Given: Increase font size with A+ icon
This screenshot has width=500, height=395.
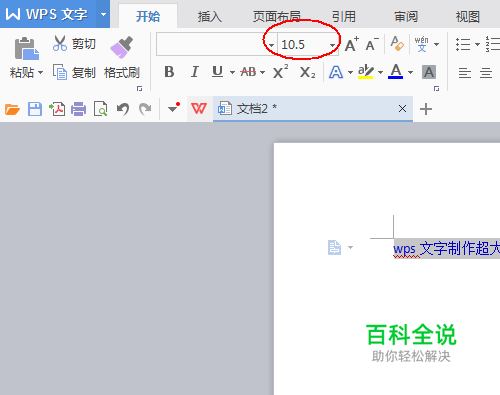Looking at the screenshot, I should coord(352,44).
